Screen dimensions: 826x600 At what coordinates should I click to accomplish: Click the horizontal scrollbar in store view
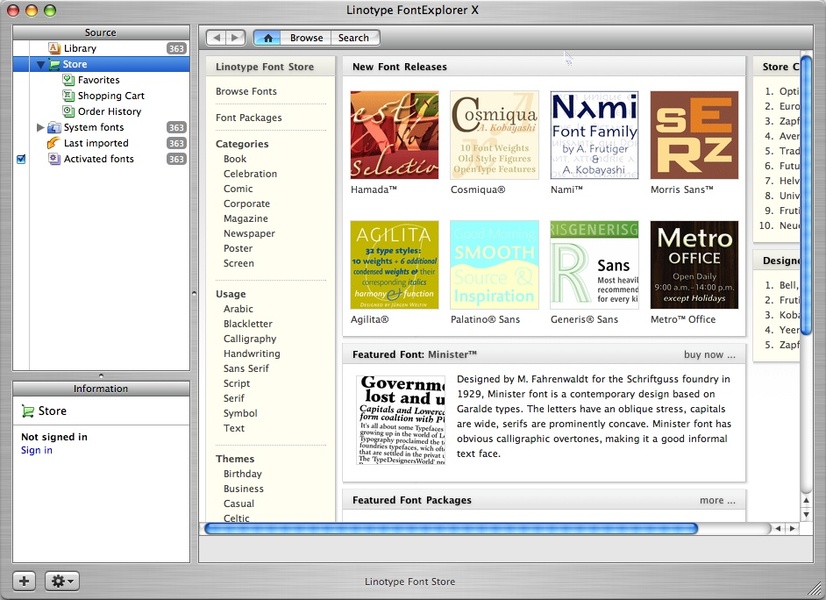point(450,528)
